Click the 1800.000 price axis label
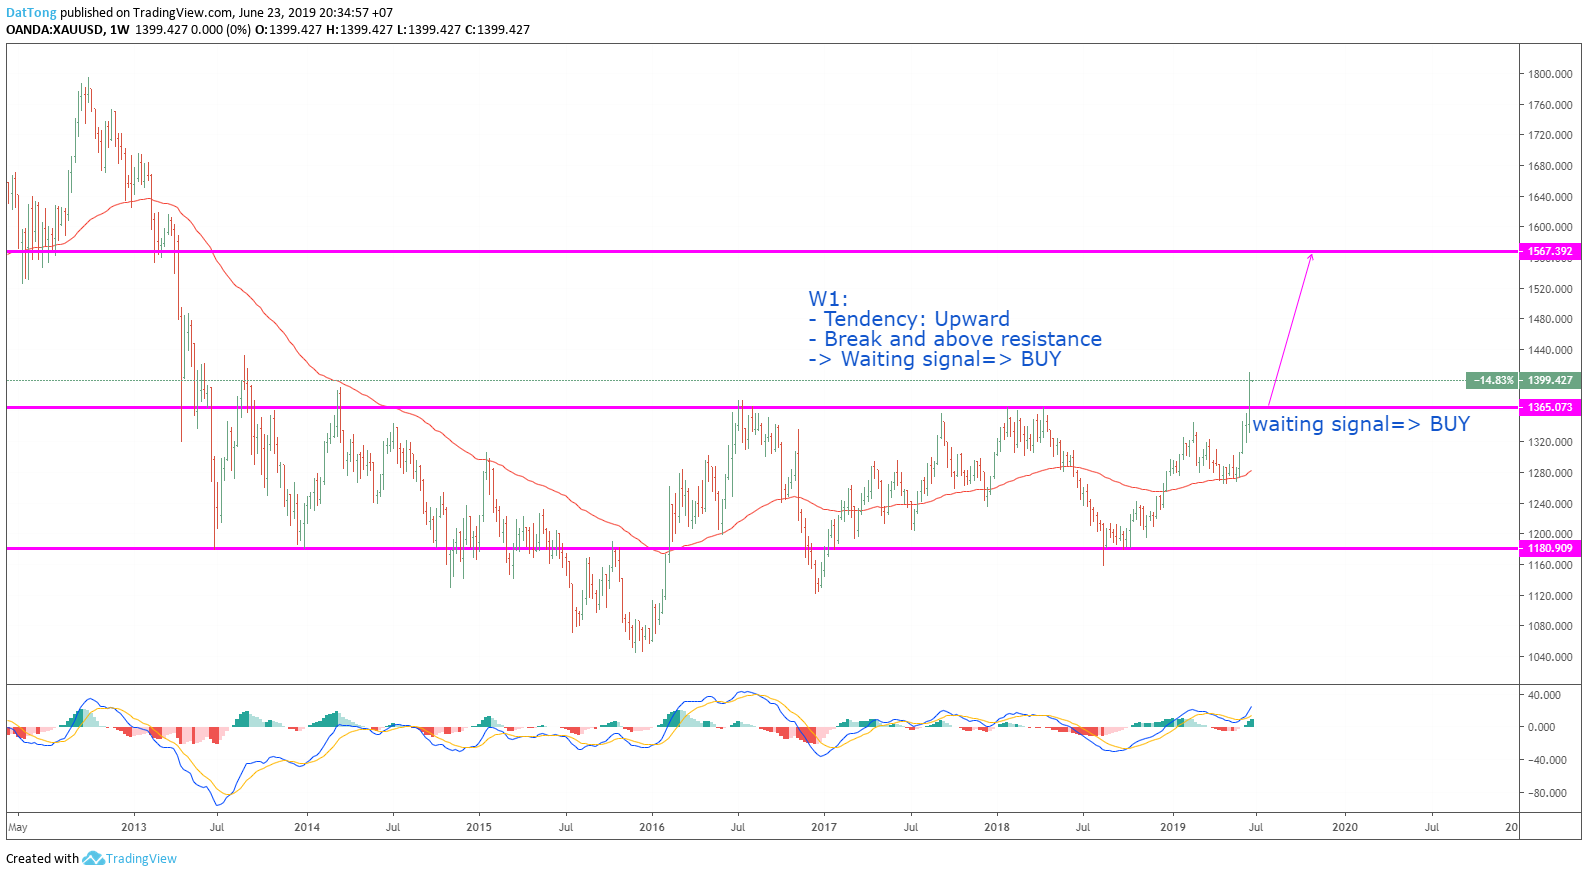 1550,74
